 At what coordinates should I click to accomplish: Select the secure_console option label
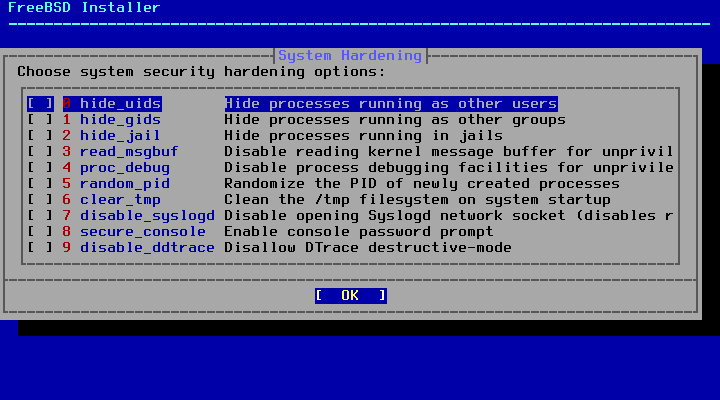coord(143,231)
